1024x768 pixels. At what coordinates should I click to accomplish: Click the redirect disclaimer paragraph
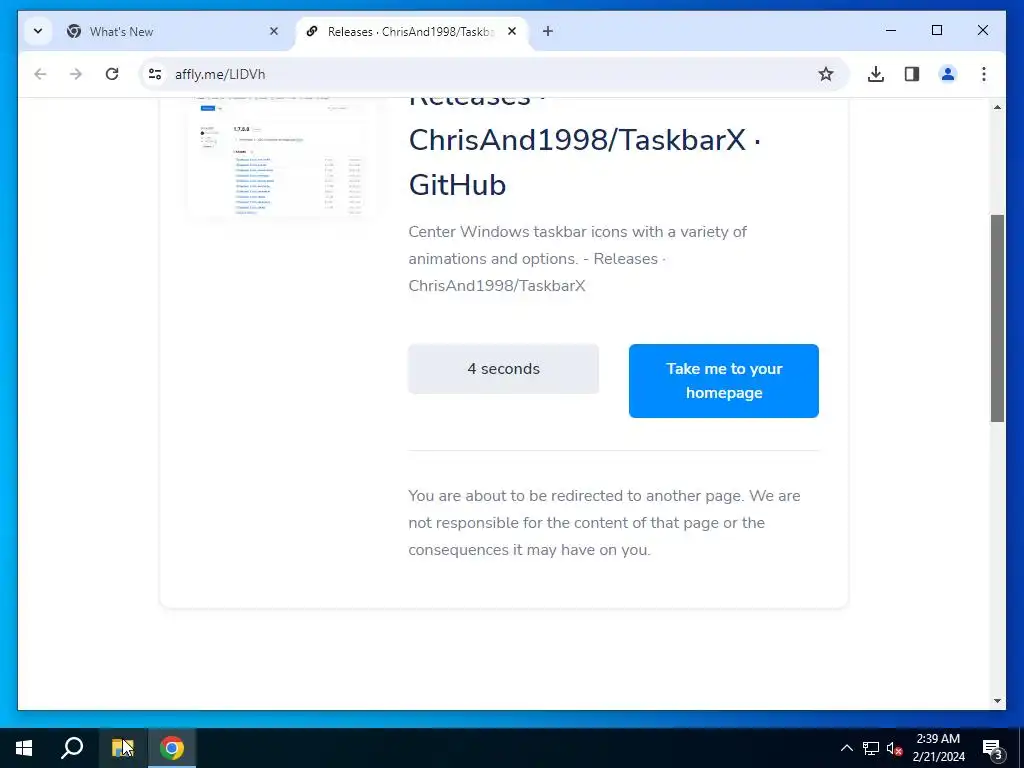pos(604,522)
